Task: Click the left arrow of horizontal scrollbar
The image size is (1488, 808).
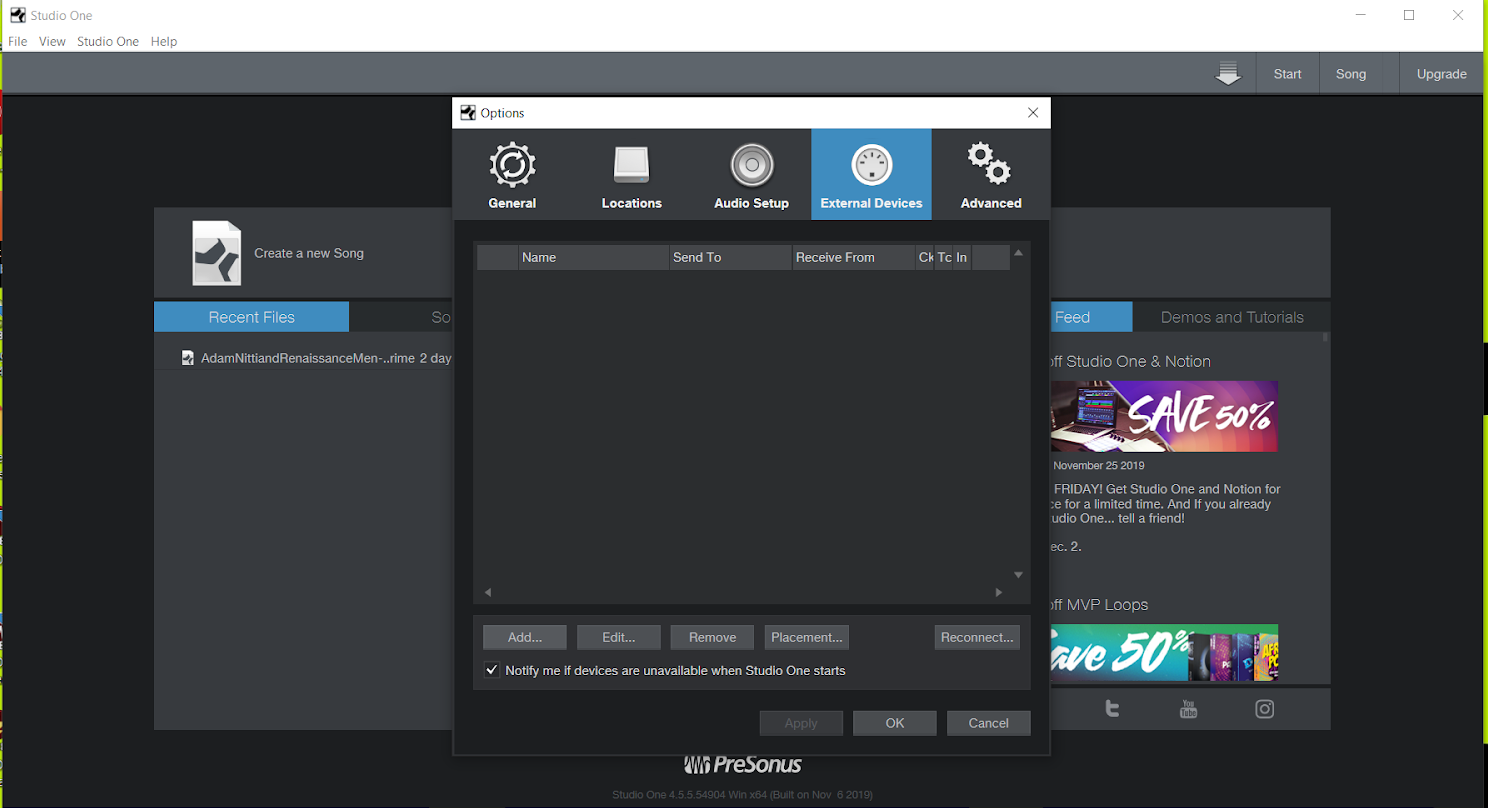Action: pos(488,593)
